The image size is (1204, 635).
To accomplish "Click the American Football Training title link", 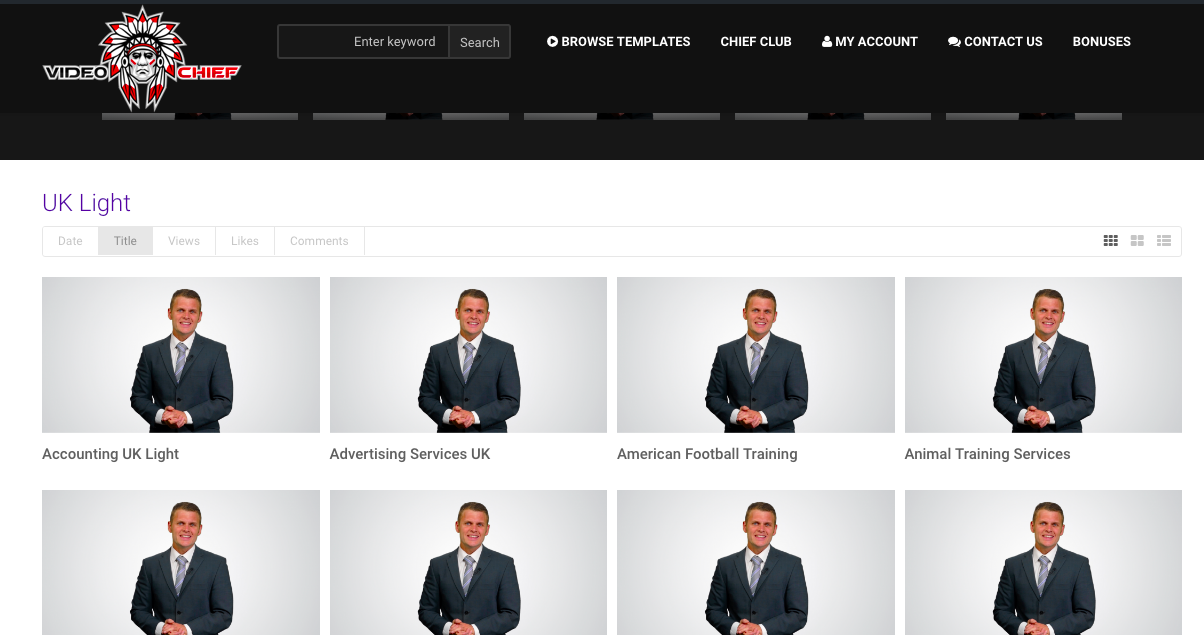I will point(707,454).
